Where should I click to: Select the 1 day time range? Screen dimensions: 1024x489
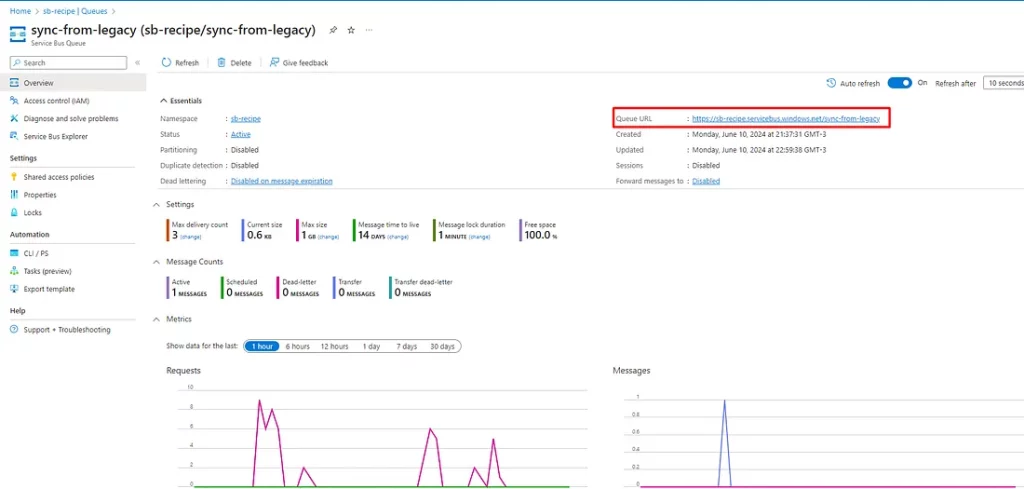(372, 347)
